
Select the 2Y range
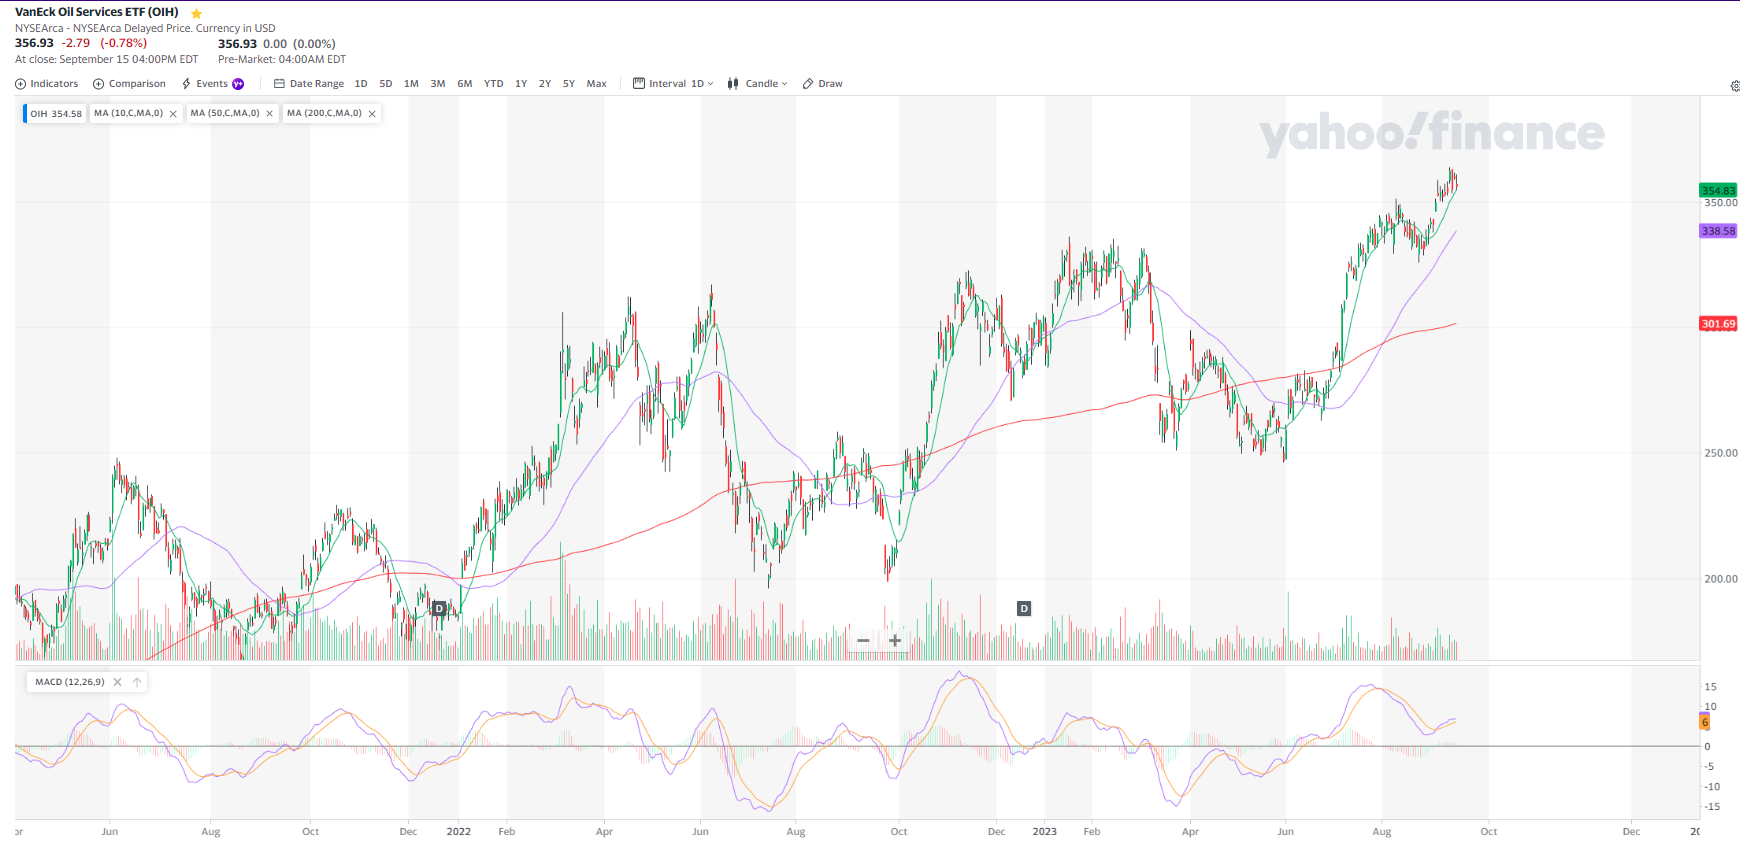[x=545, y=84]
